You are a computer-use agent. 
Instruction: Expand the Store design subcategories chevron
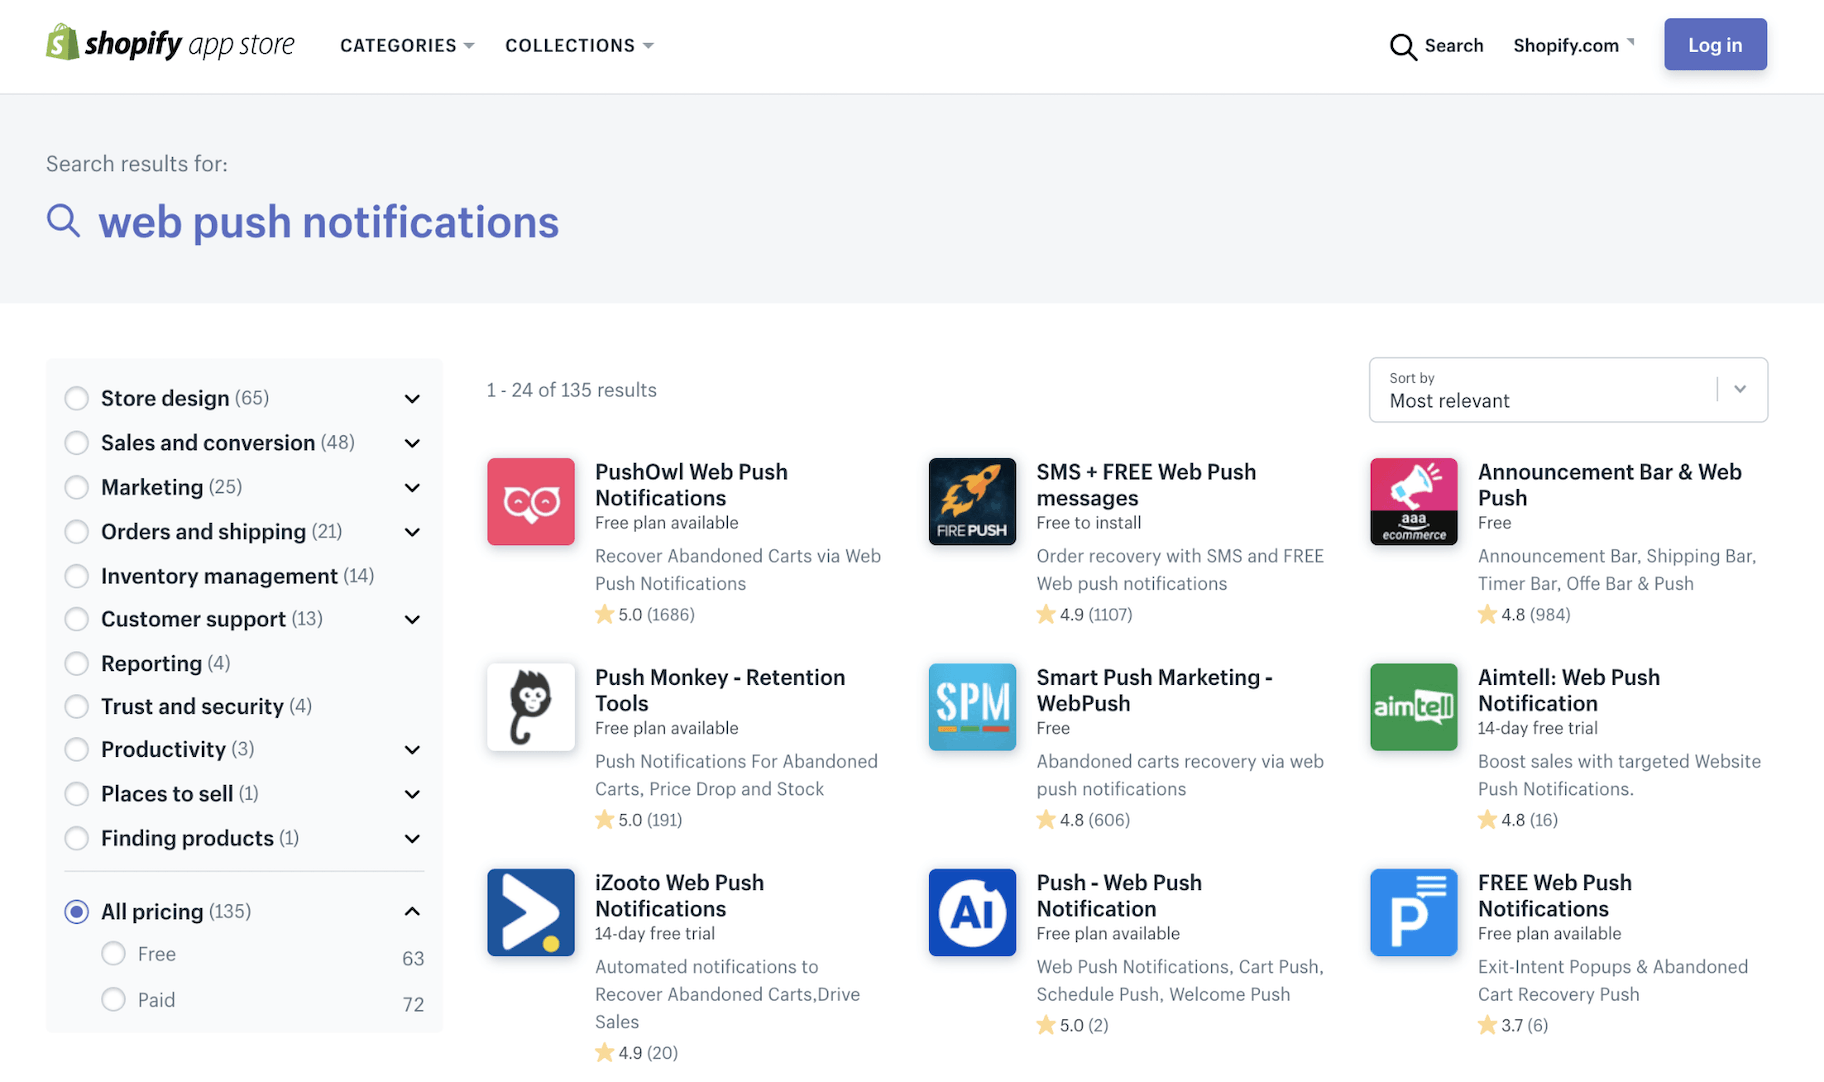412,399
